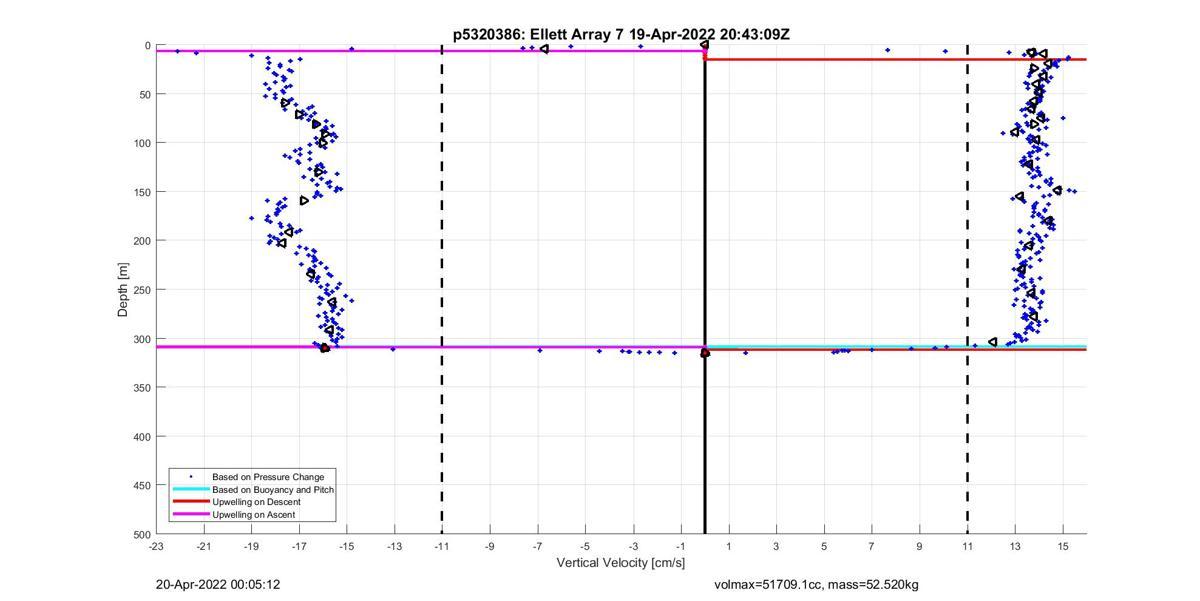Click the dashed vertical line at -11 cm/s
The image size is (1200, 601).
(x=442, y=290)
